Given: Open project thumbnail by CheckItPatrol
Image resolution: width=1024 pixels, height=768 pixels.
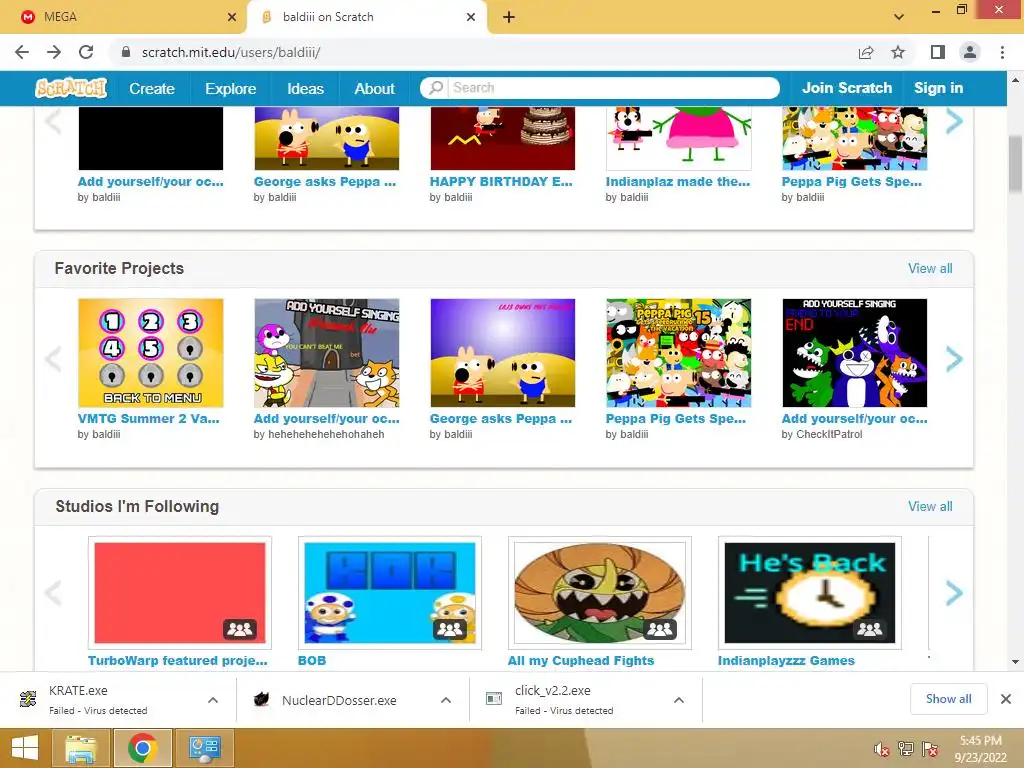Looking at the screenshot, I should 855,353.
